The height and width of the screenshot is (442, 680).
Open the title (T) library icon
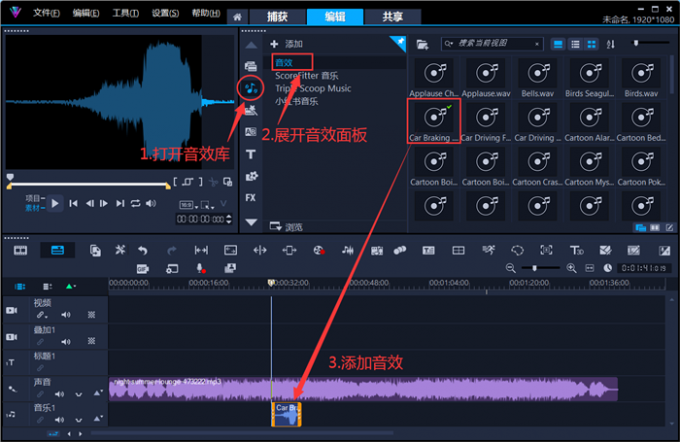coord(251,154)
